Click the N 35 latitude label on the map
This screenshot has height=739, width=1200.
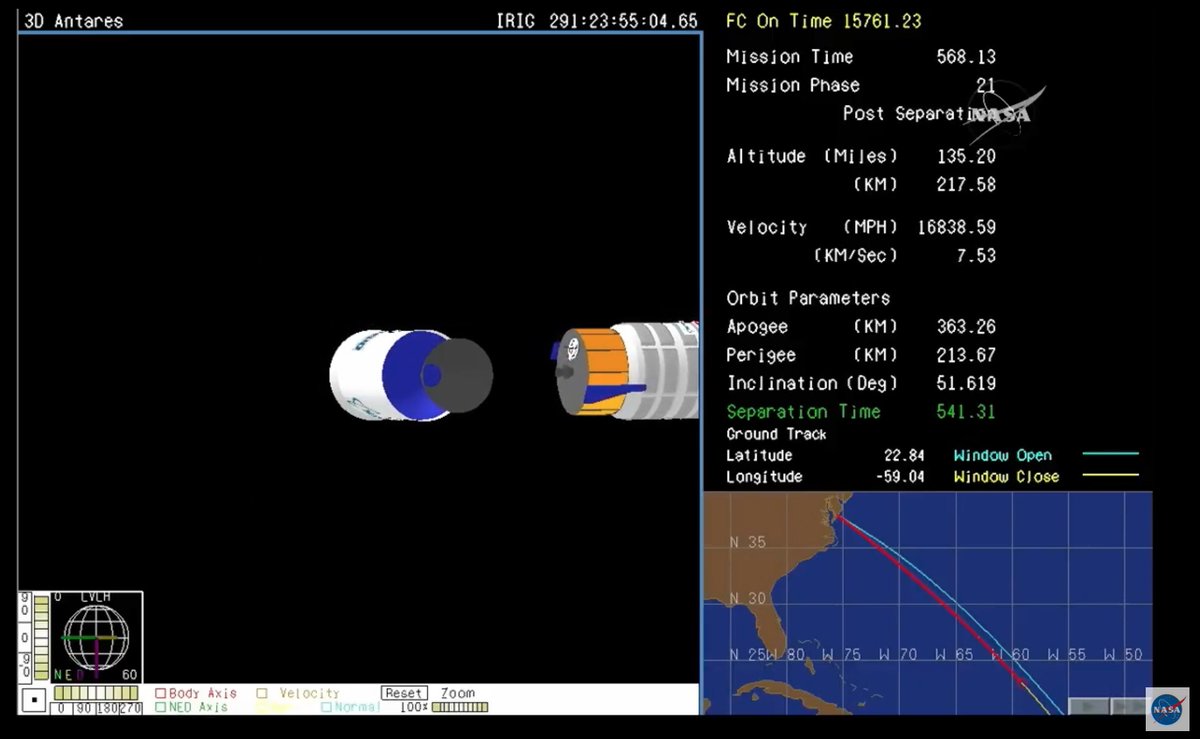pos(747,543)
